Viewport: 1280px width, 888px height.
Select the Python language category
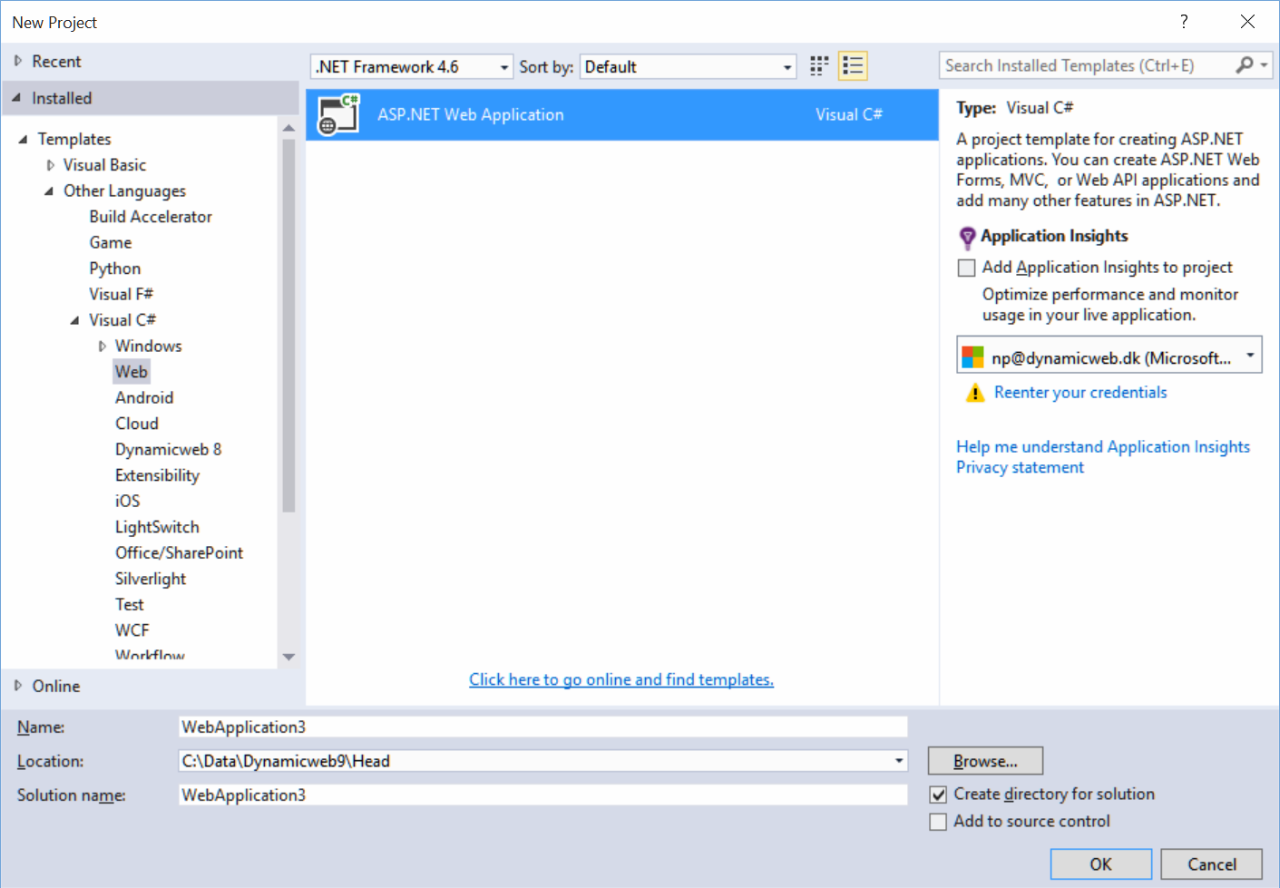(115, 269)
